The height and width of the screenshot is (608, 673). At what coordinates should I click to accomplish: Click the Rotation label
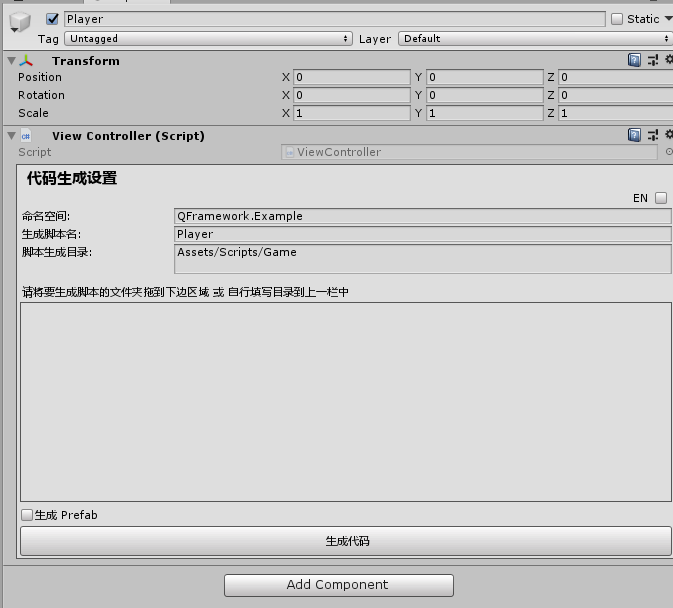(x=41, y=95)
